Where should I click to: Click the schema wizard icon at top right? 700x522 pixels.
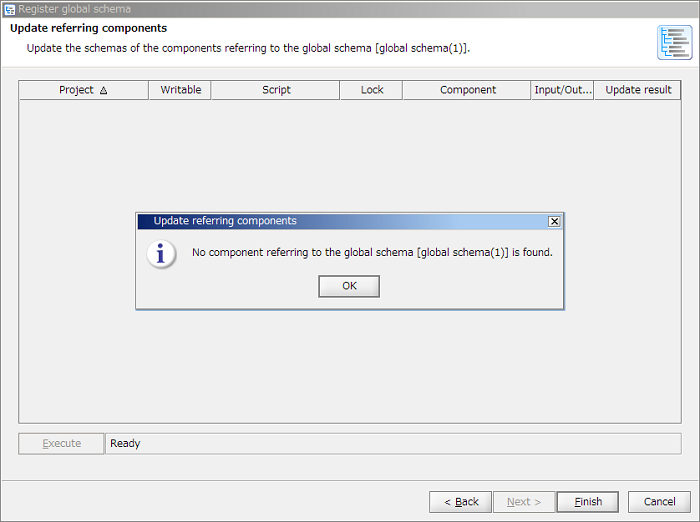[674, 43]
